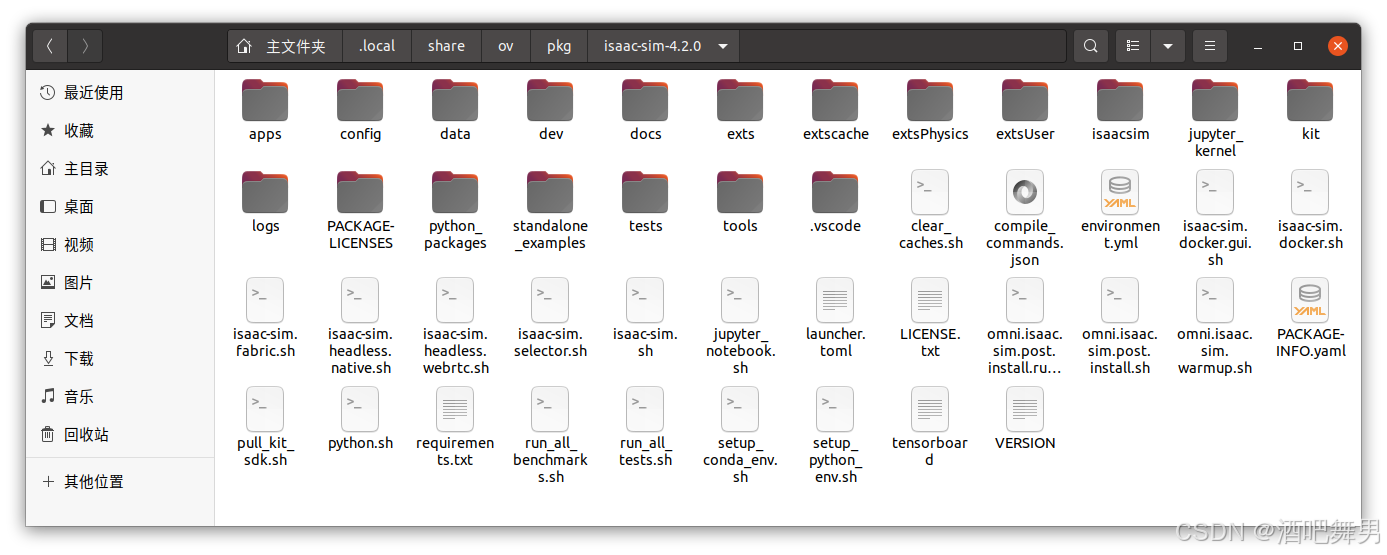Select LICENSE.txt file icon
Image resolution: width=1387 pixels, height=555 pixels.
click(x=930, y=300)
